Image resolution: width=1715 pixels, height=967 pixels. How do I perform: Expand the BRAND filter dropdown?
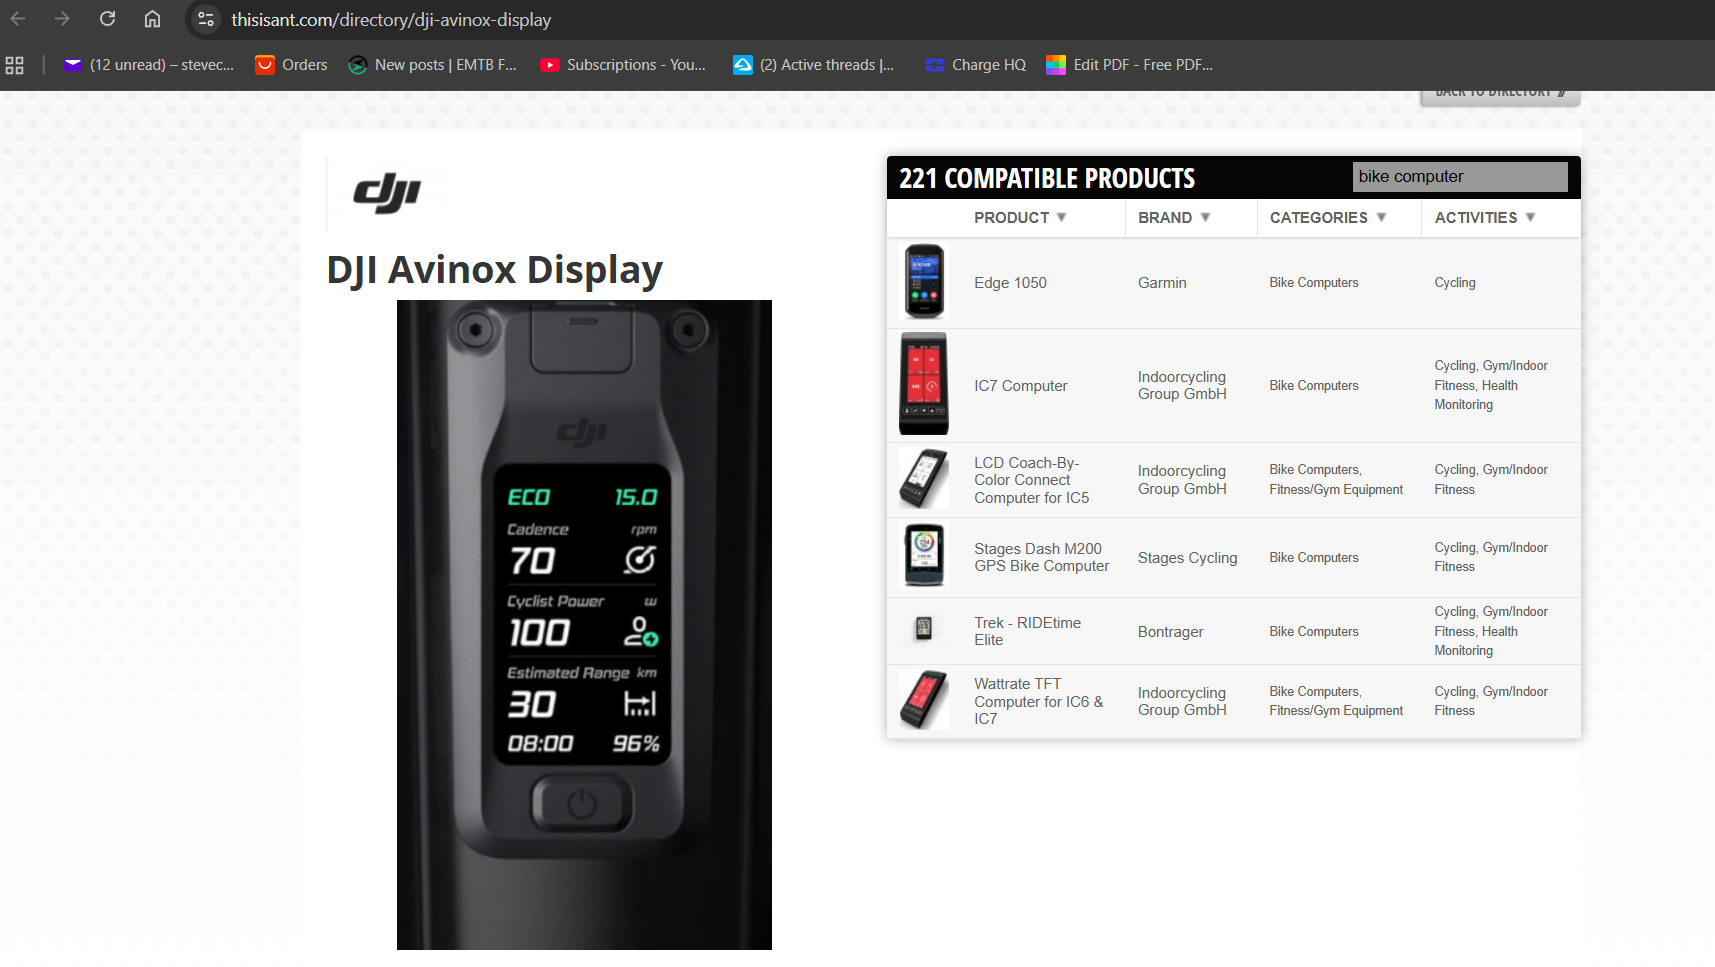1205,217
